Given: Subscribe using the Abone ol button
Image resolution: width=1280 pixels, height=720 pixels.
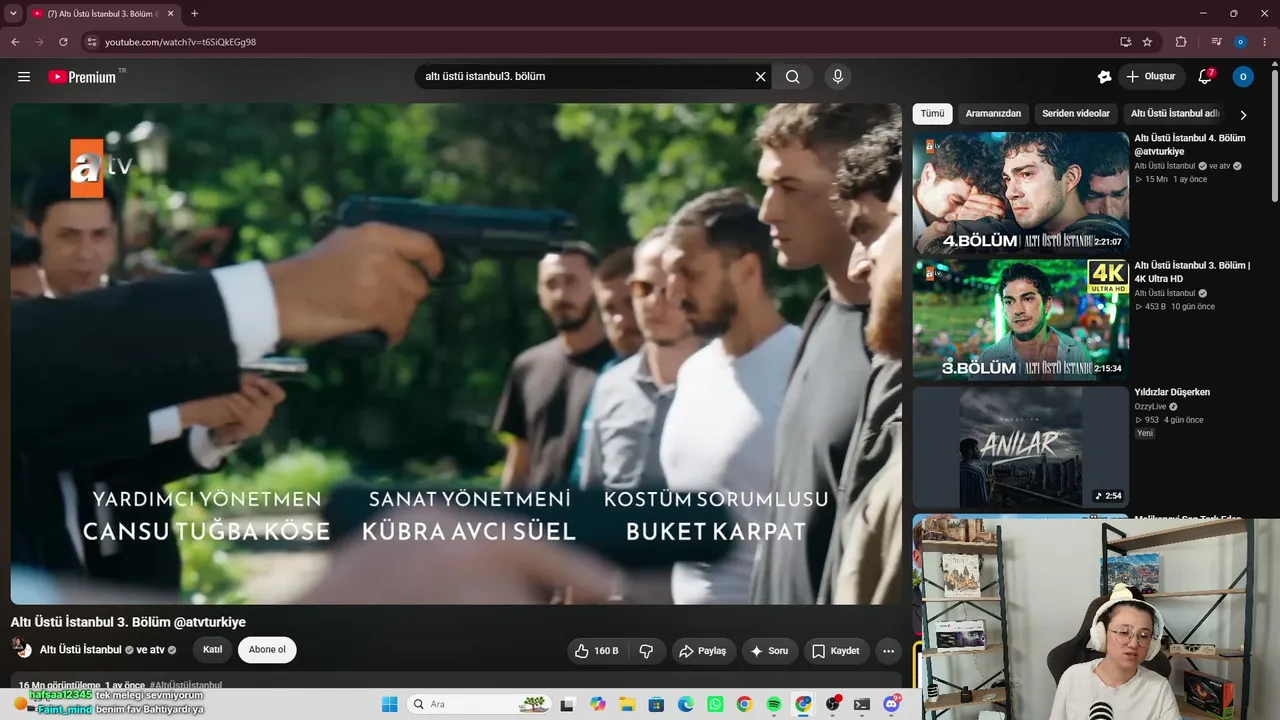Looking at the screenshot, I should coord(267,650).
